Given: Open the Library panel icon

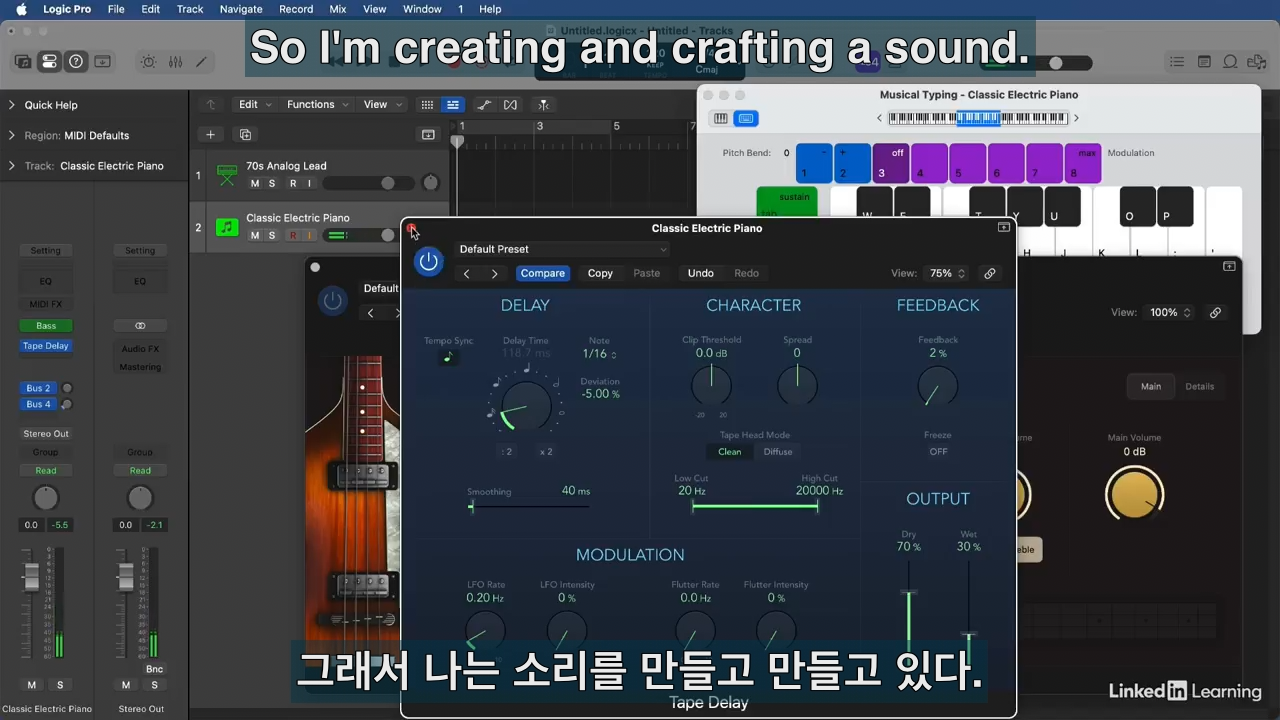Looking at the screenshot, I should [22, 62].
